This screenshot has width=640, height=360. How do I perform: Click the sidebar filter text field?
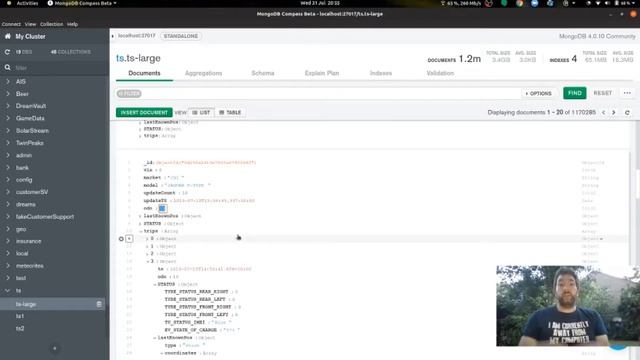(57, 68)
